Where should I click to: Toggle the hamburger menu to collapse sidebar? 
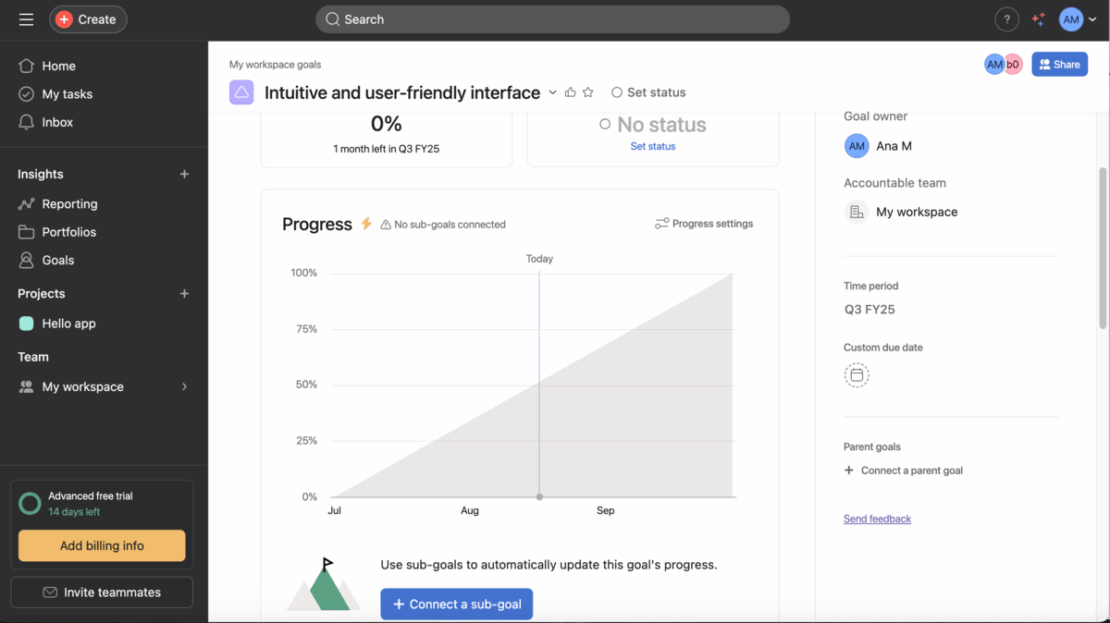point(26,19)
